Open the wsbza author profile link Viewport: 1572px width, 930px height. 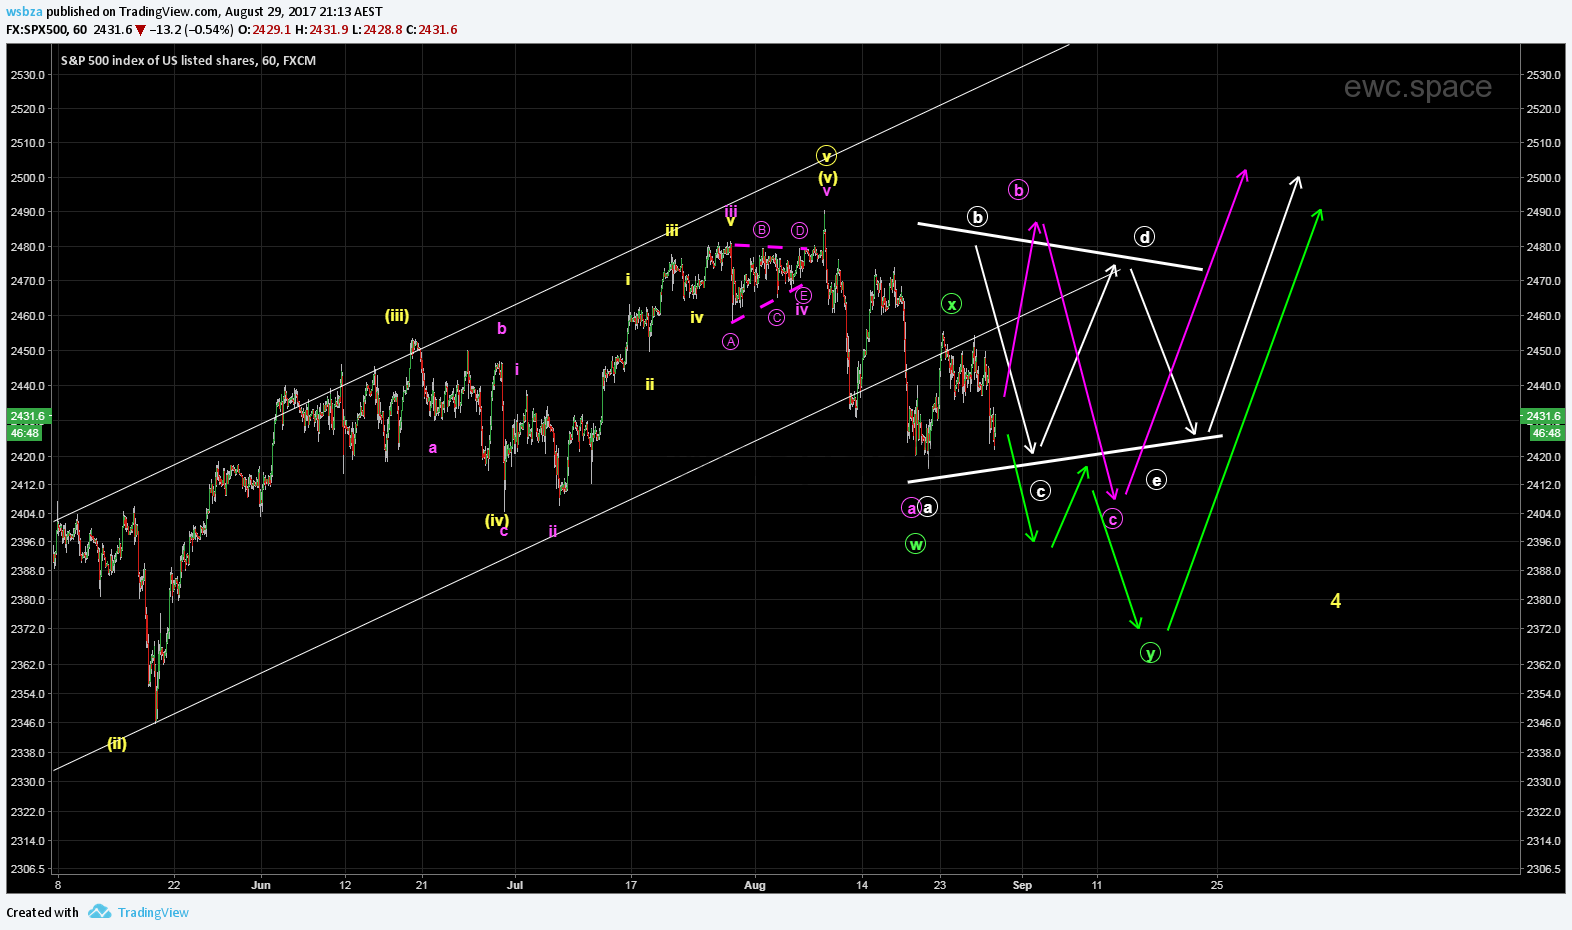click(x=23, y=11)
